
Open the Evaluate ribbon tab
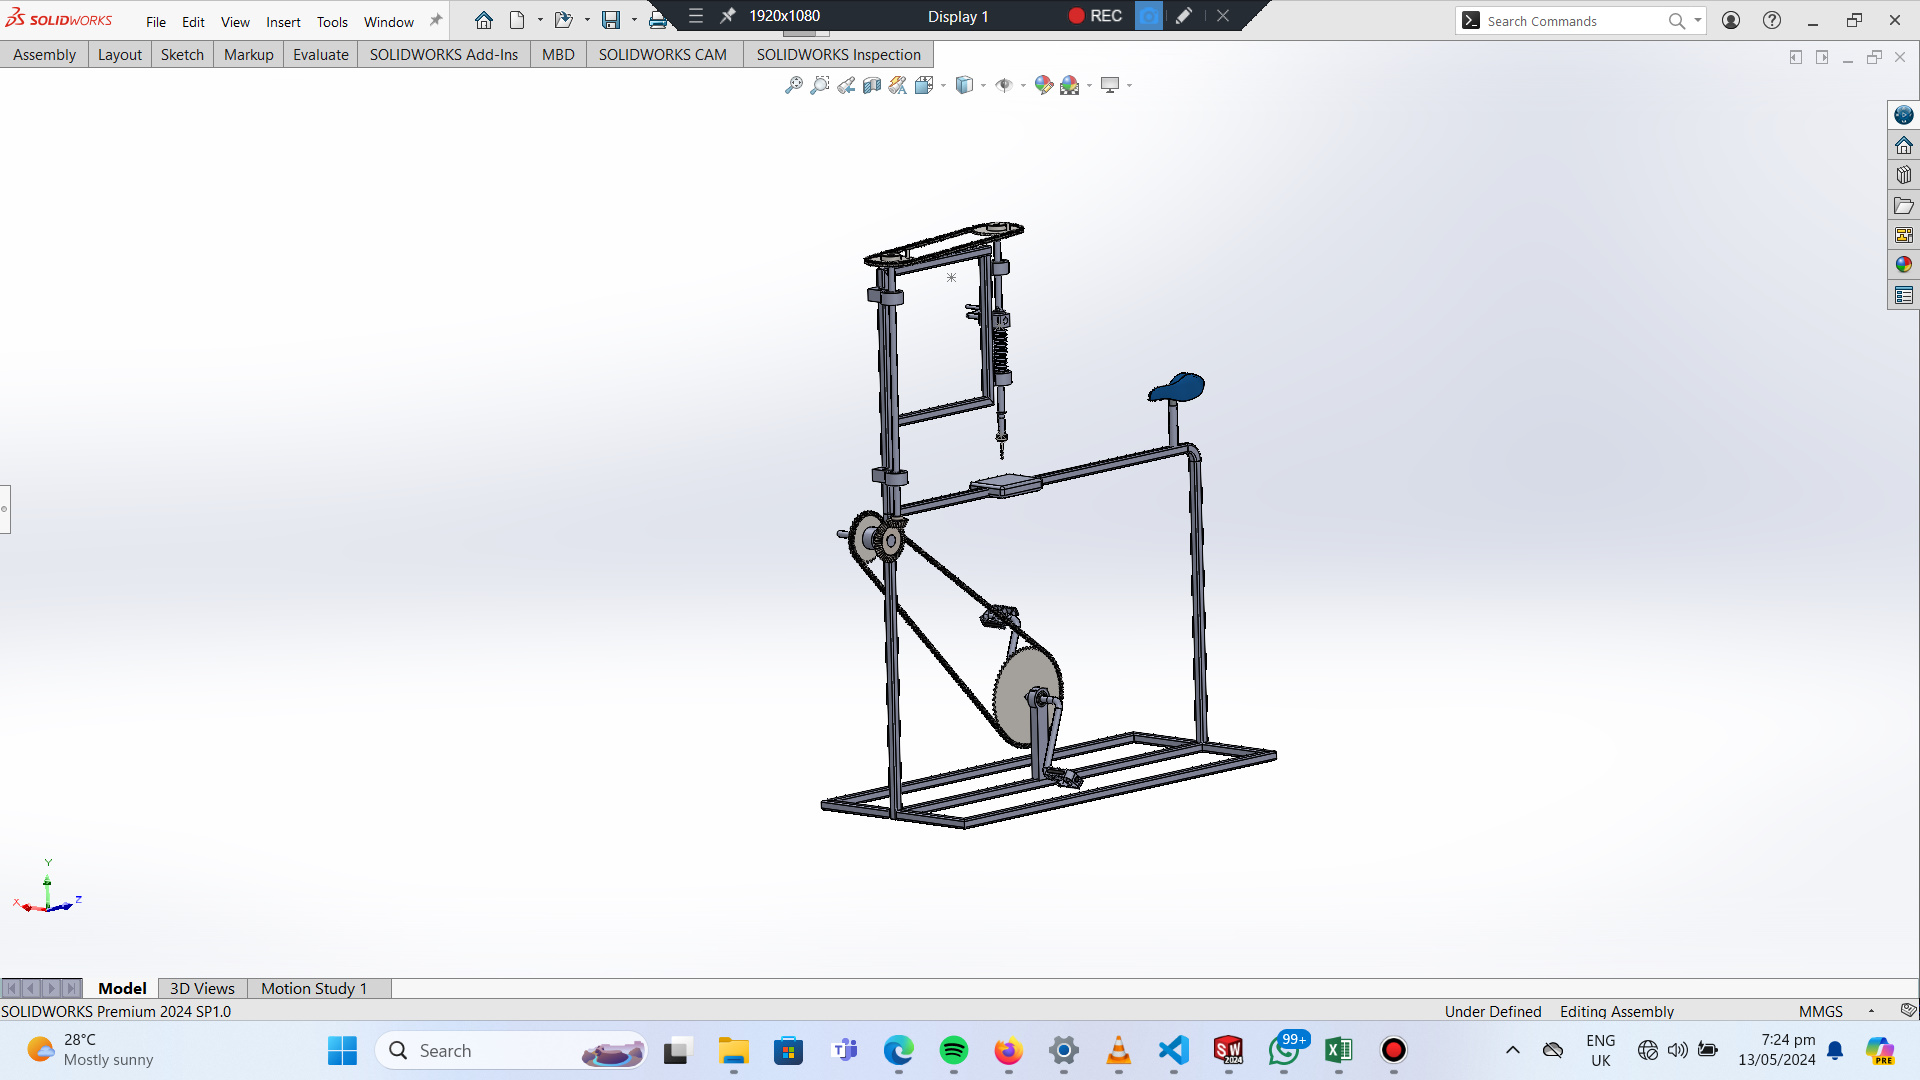pos(320,55)
